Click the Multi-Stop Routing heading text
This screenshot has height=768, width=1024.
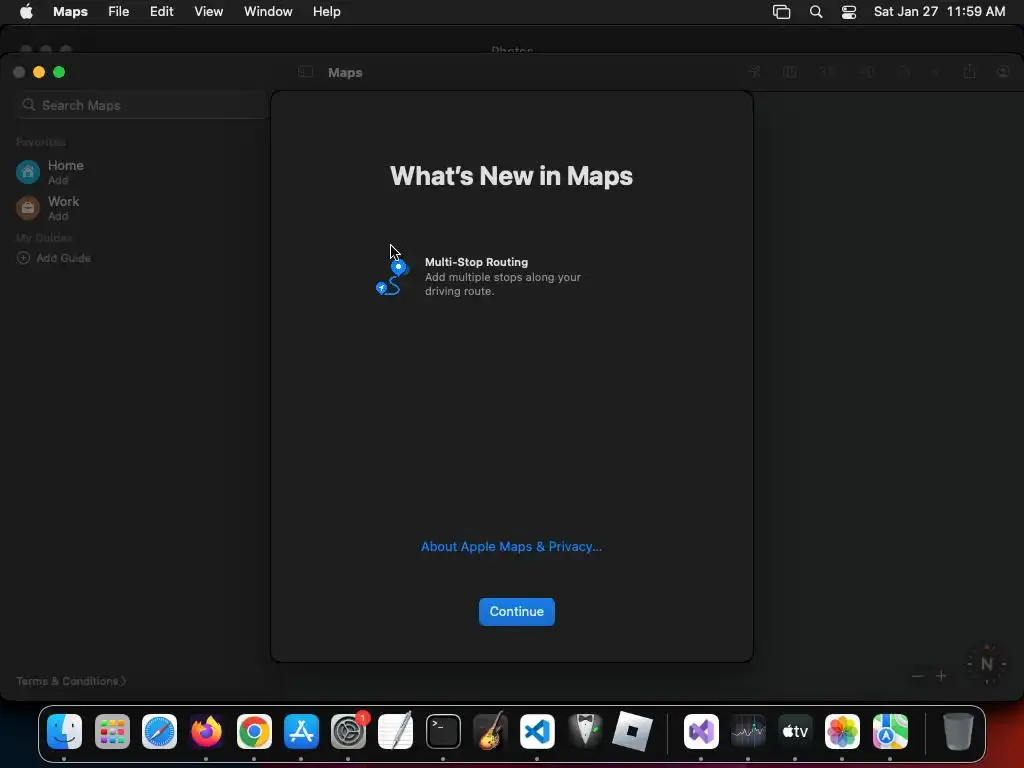477,262
